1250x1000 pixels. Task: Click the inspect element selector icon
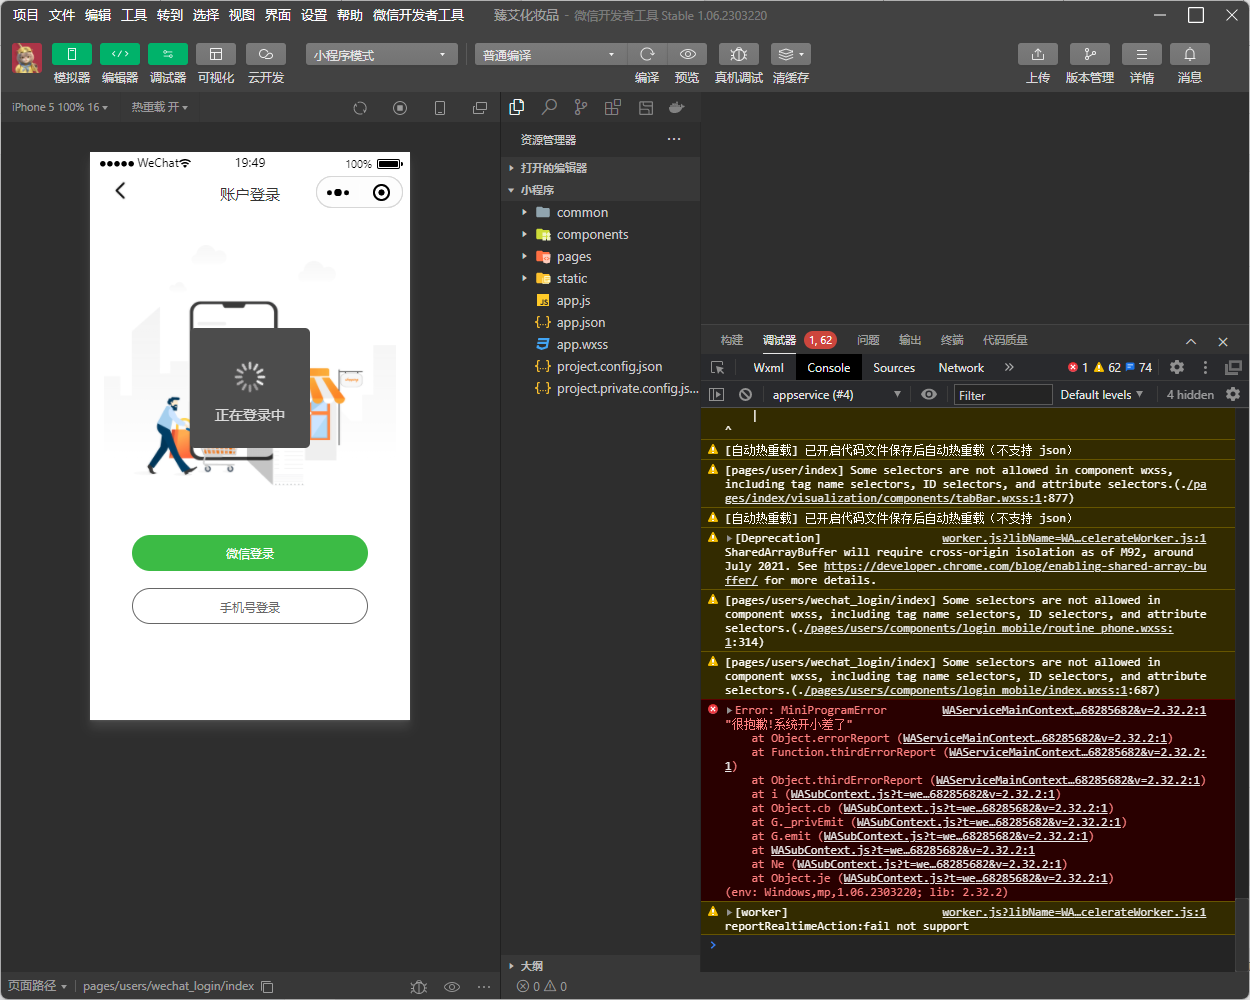tap(717, 367)
